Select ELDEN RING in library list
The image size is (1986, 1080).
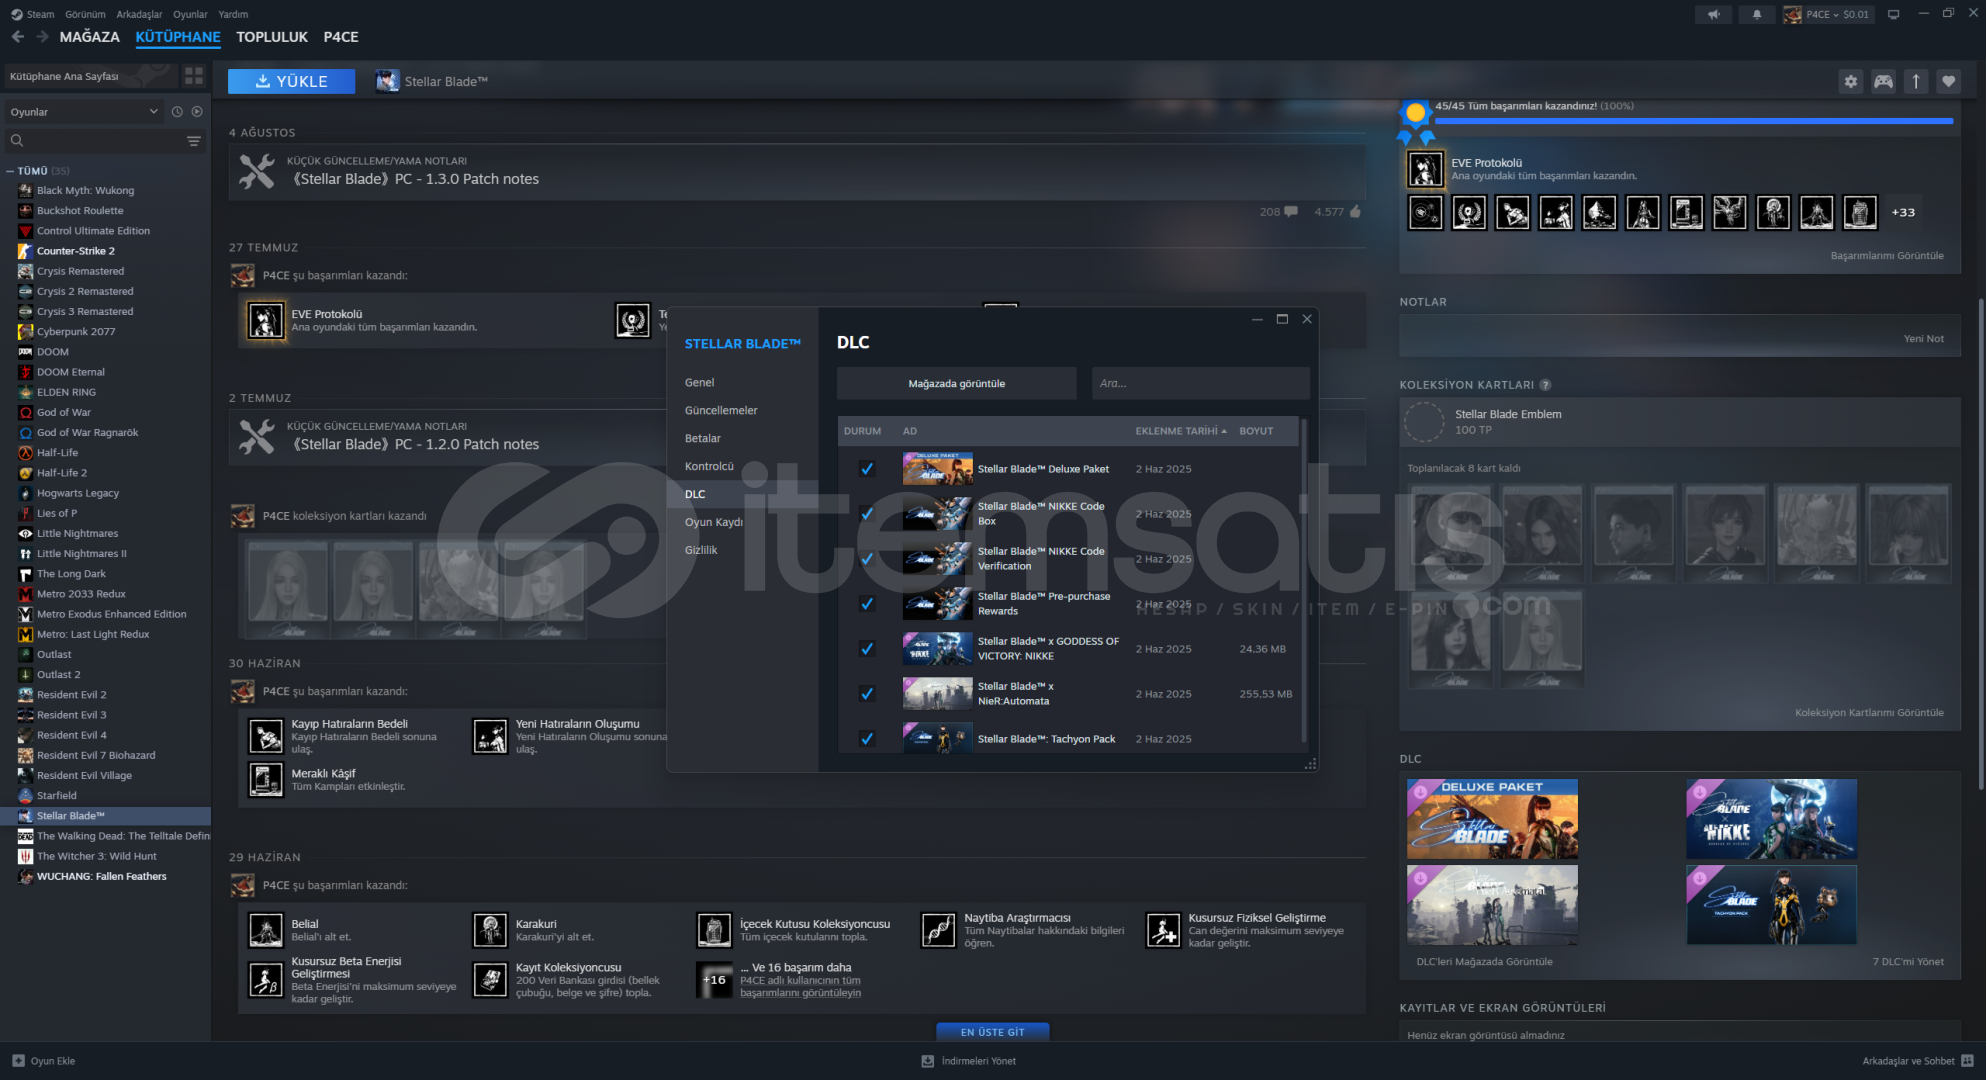[x=66, y=392]
